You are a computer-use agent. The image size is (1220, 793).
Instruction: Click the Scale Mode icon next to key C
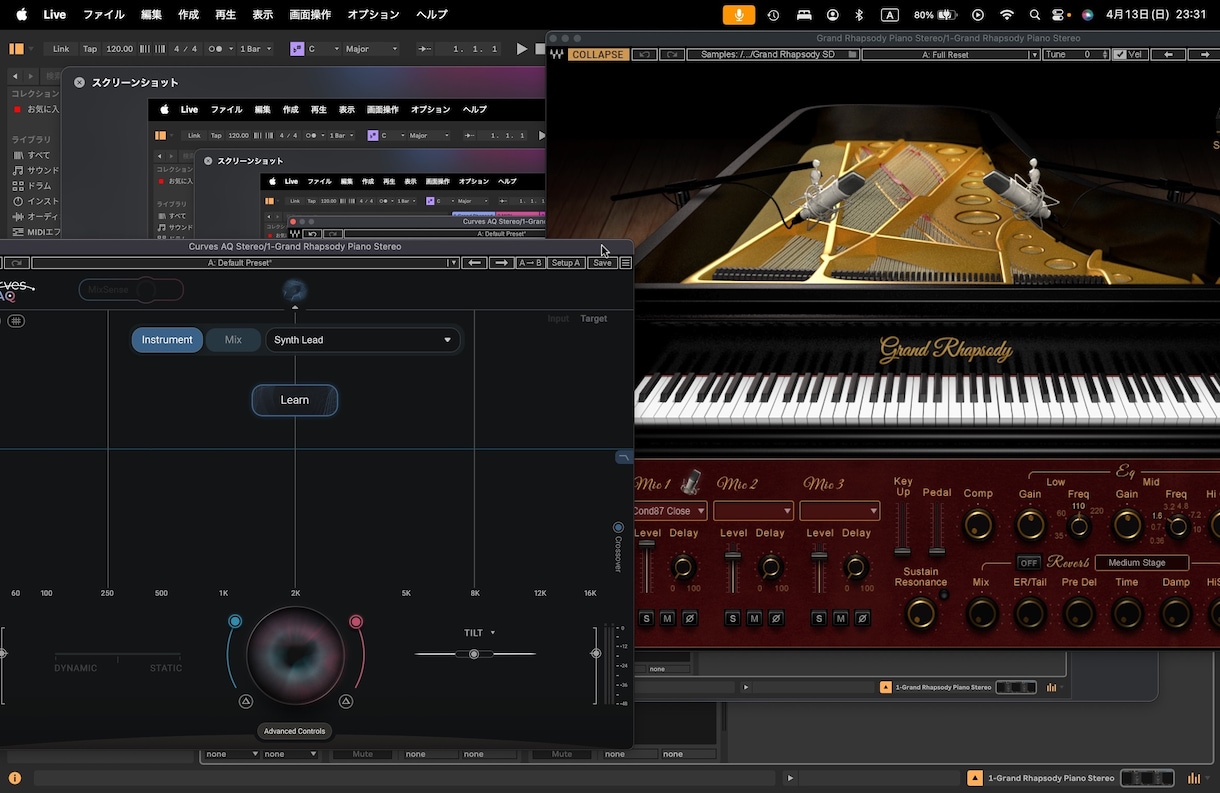pyautogui.click(x=297, y=49)
